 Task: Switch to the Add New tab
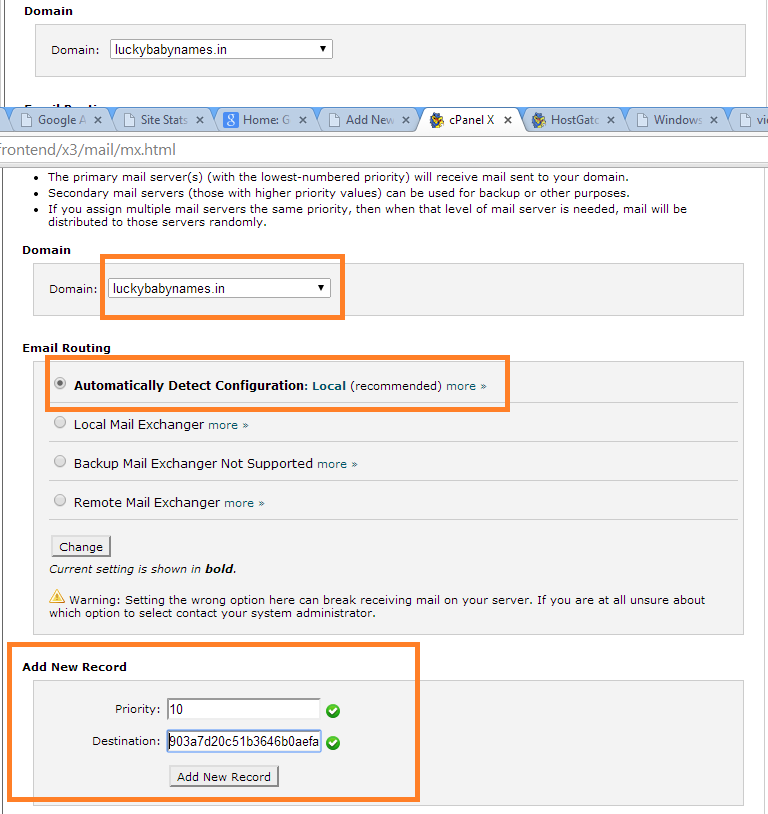pyautogui.click(x=368, y=120)
